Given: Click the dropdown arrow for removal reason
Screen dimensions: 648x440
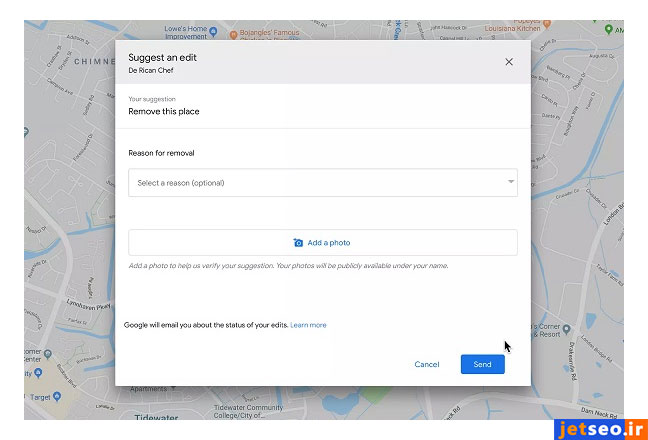Looking at the screenshot, I should pos(510,182).
